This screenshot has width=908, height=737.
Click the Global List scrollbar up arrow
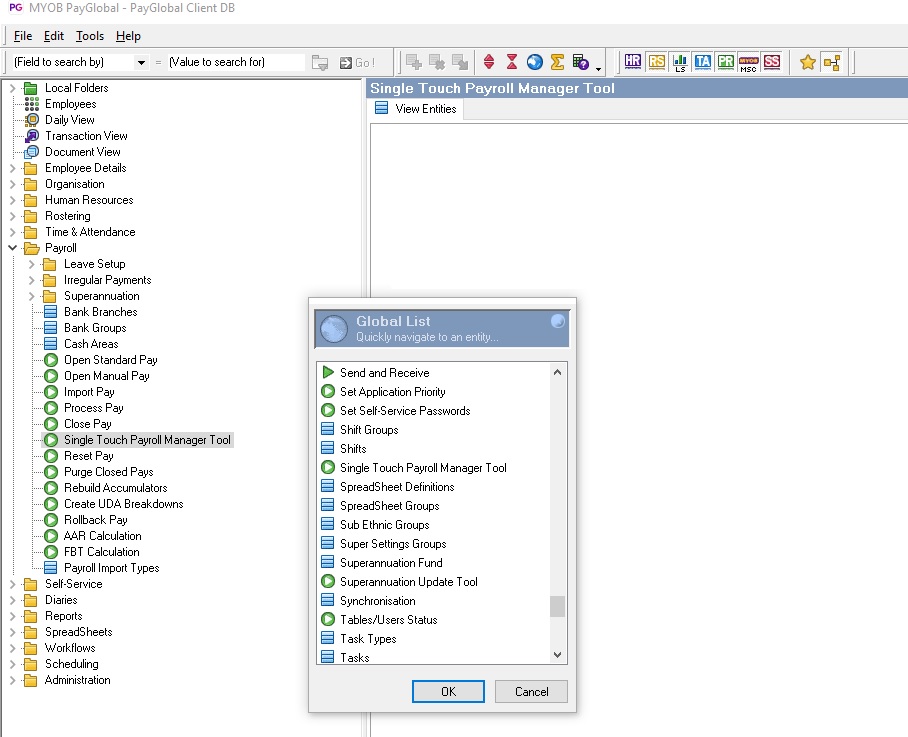pyautogui.click(x=557, y=372)
